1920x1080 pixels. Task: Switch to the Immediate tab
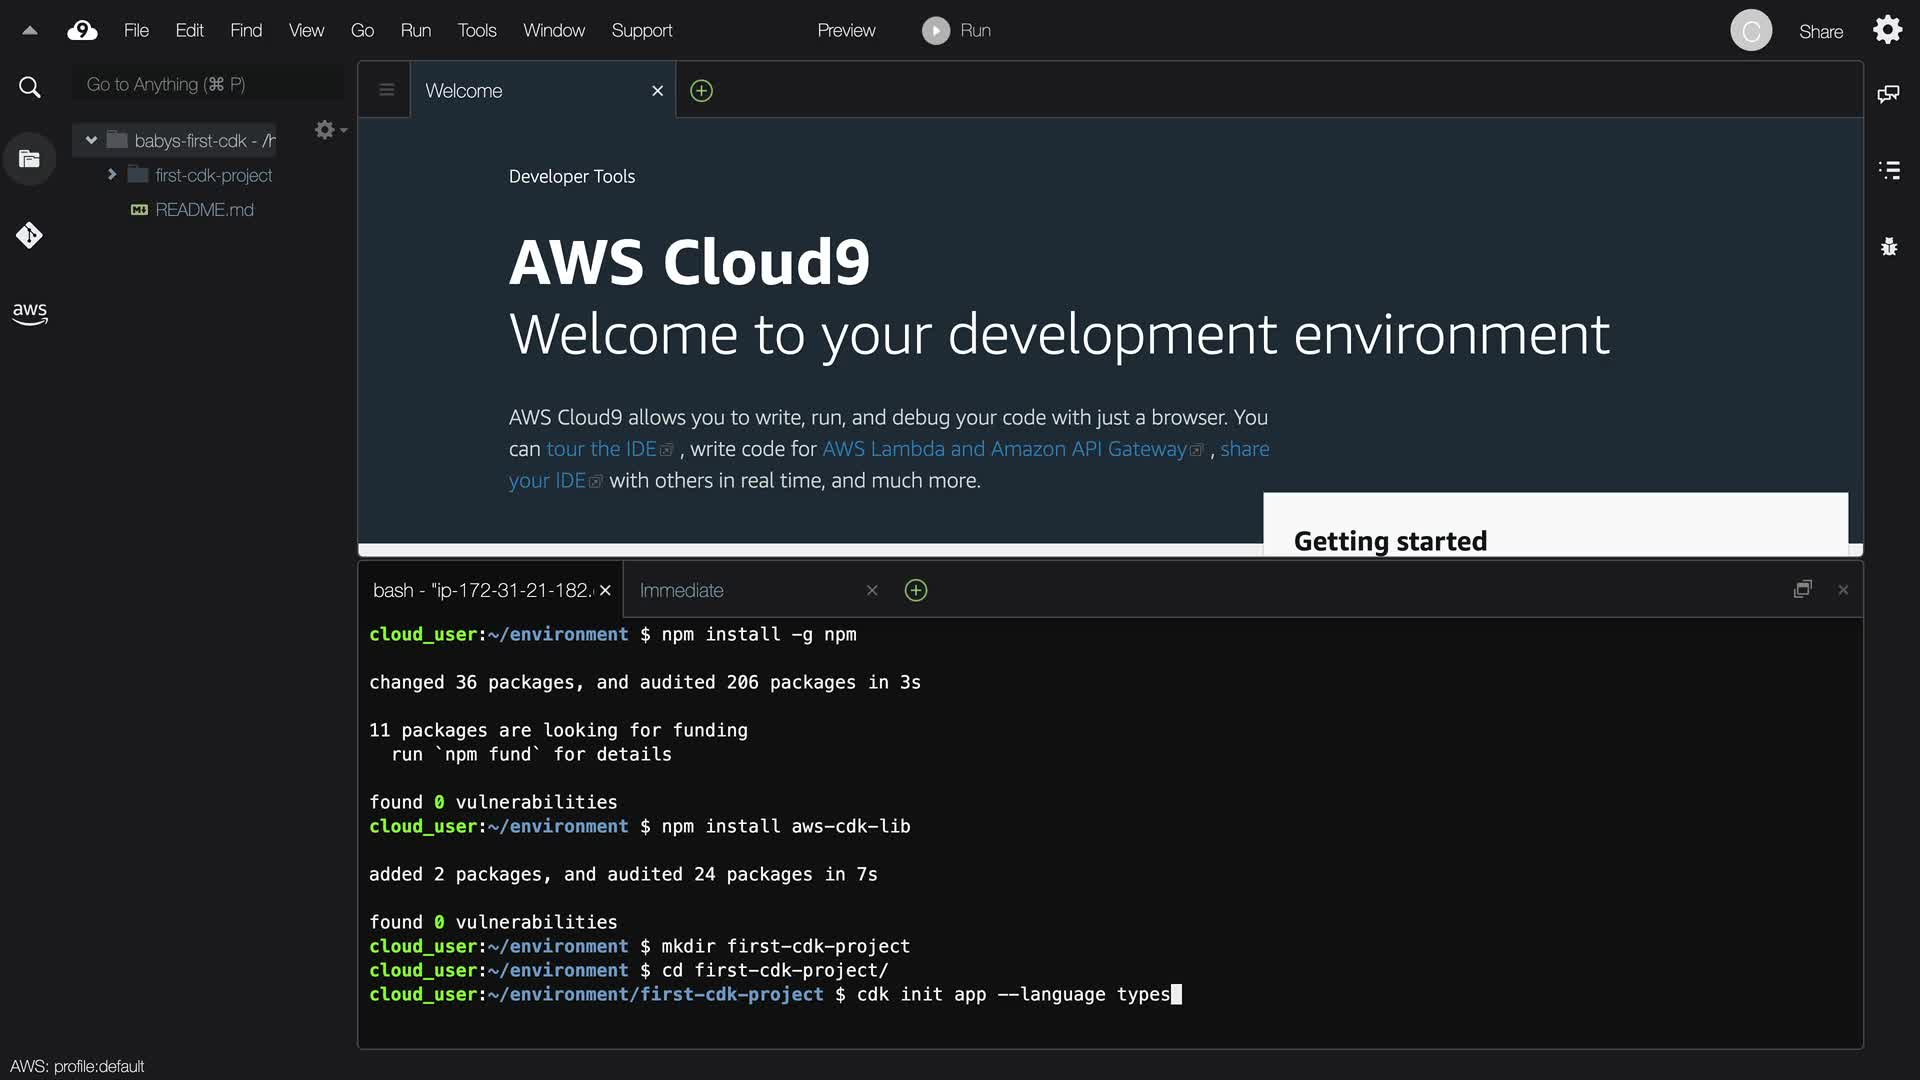tap(682, 591)
